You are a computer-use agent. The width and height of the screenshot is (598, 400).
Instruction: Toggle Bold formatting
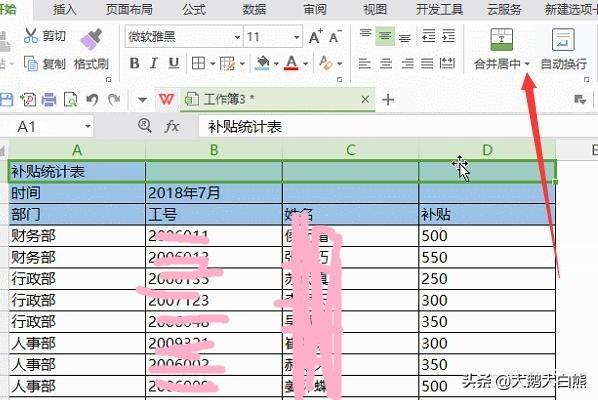click(134, 63)
